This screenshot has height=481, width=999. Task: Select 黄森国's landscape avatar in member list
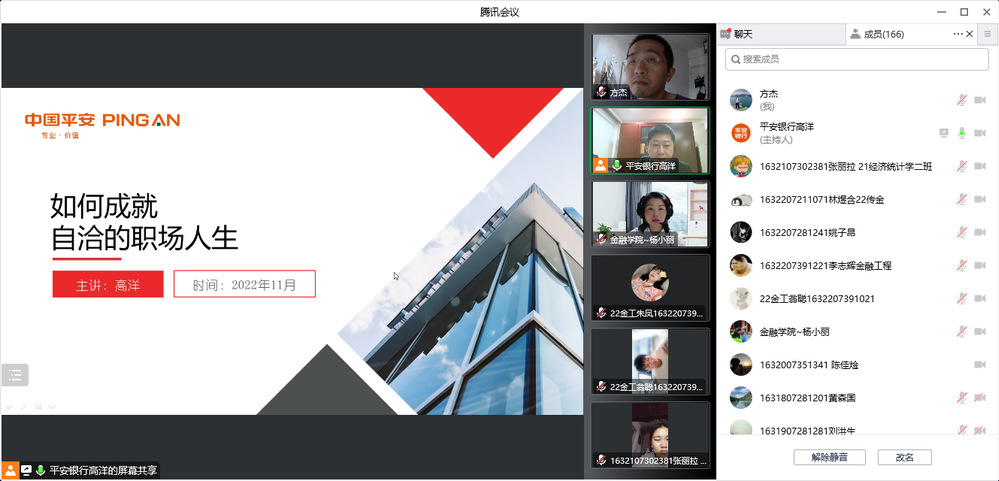coord(741,398)
